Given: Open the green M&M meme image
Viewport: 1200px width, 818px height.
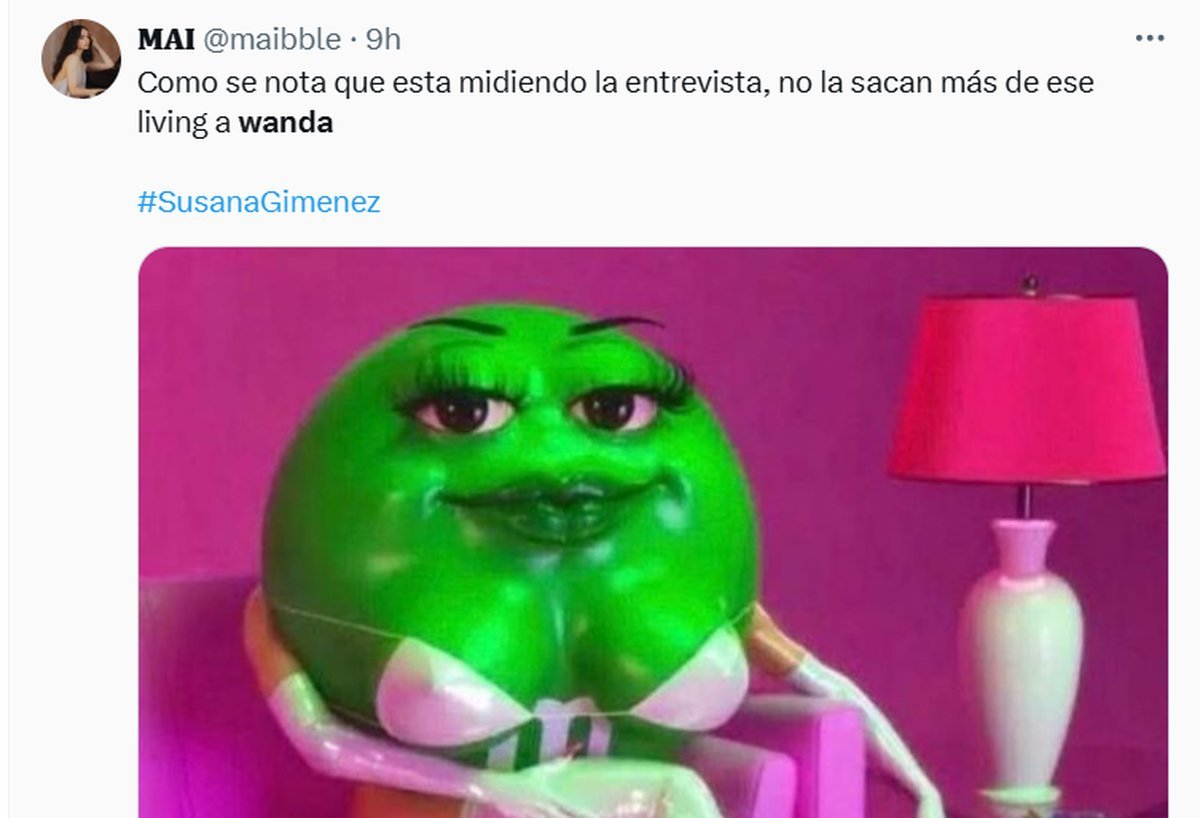Looking at the screenshot, I should pyautogui.click(x=652, y=532).
